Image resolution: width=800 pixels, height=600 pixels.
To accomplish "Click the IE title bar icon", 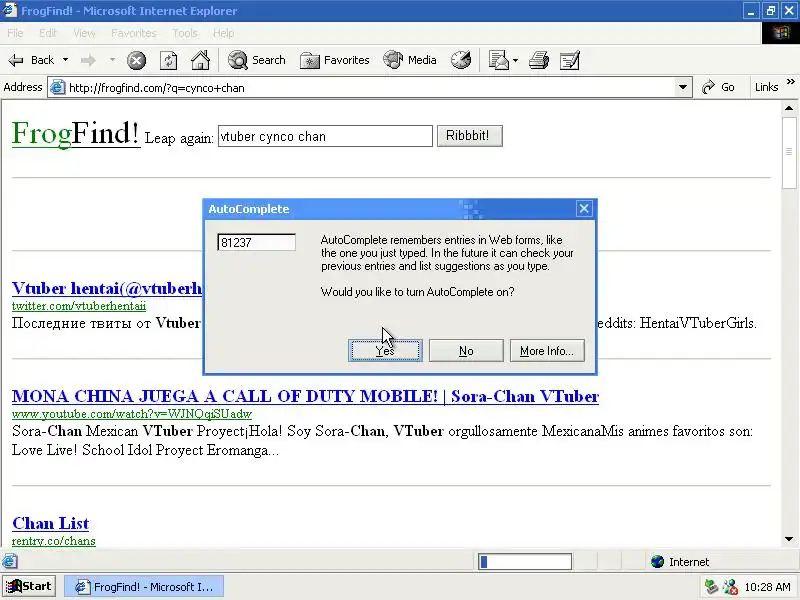I will click(10, 10).
